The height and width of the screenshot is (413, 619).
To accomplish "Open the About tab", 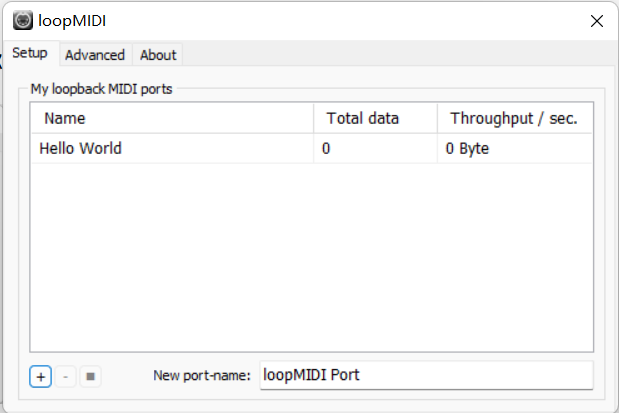I will (x=158, y=55).
